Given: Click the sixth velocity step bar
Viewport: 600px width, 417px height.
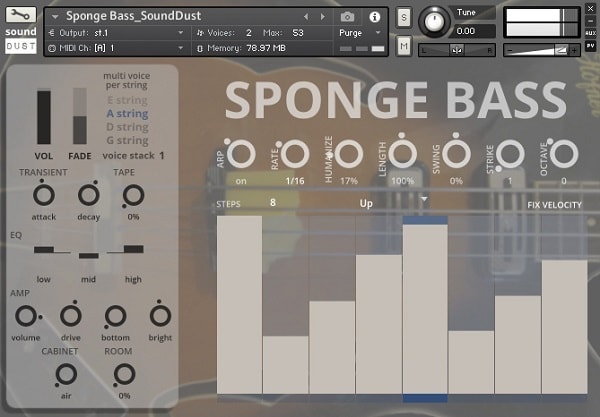Looking at the screenshot, I should 471,362.
